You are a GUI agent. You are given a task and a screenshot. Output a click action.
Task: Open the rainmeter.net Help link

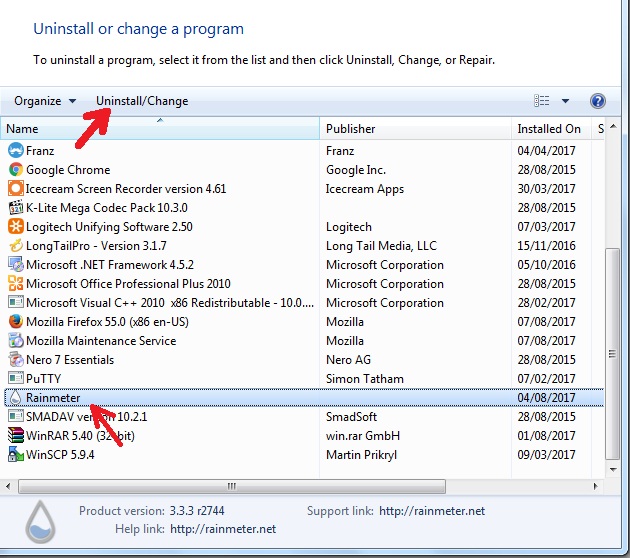coord(223,529)
